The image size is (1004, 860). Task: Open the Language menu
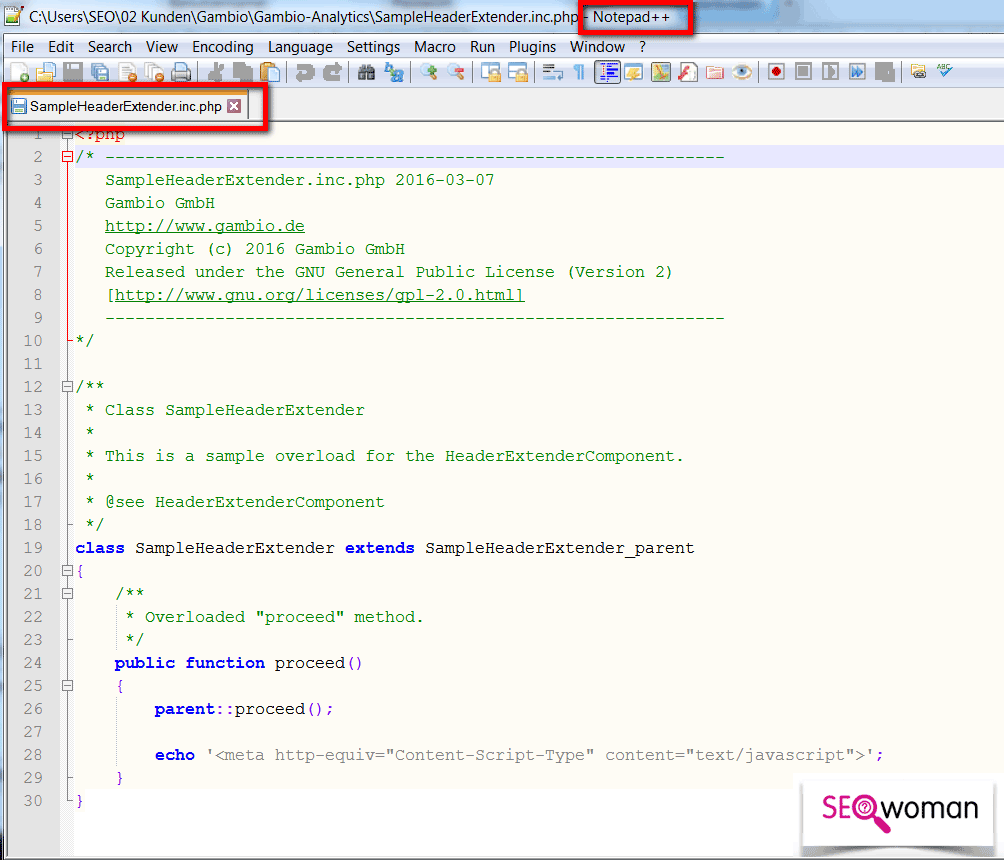pyautogui.click(x=300, y=47)
